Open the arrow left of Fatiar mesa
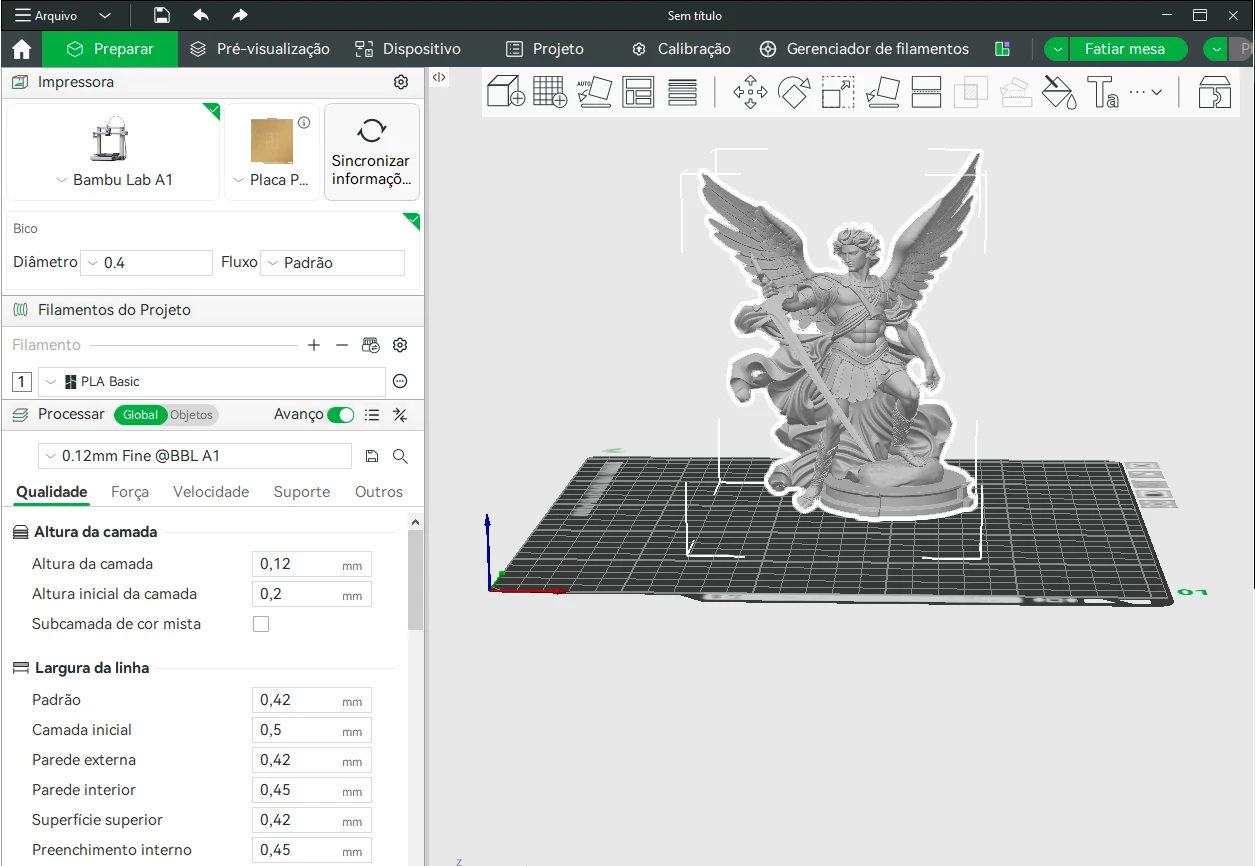Viewport: 1255px width, 866px height. tap(1057, 49)
